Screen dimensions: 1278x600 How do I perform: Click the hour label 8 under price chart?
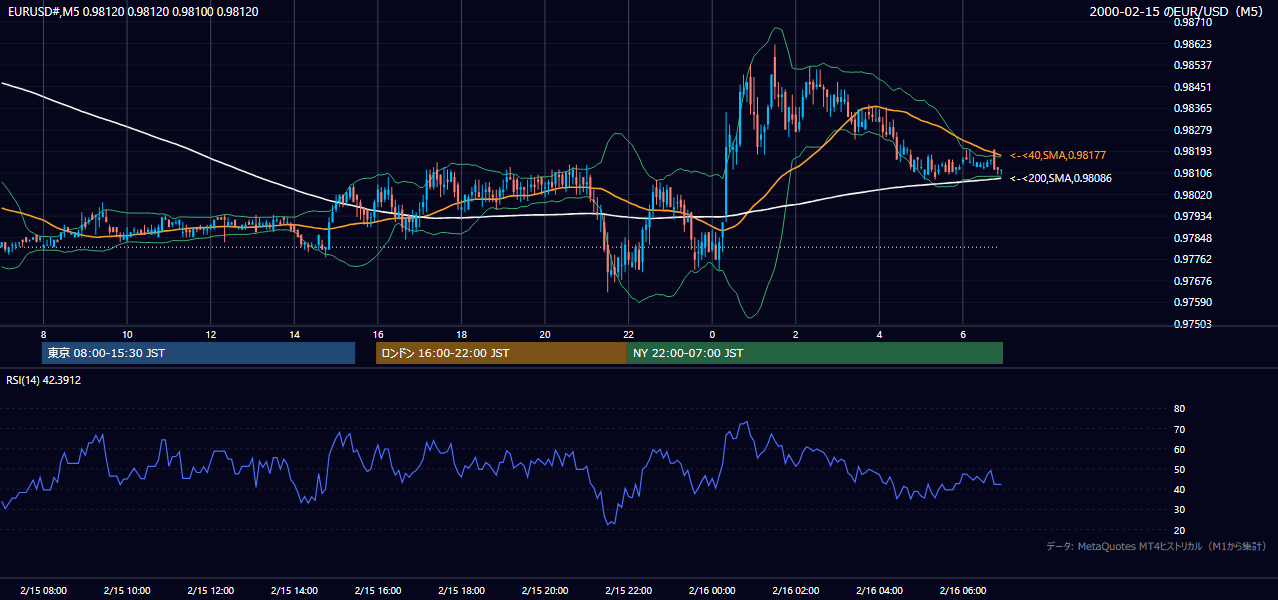[x=43, y=334]
